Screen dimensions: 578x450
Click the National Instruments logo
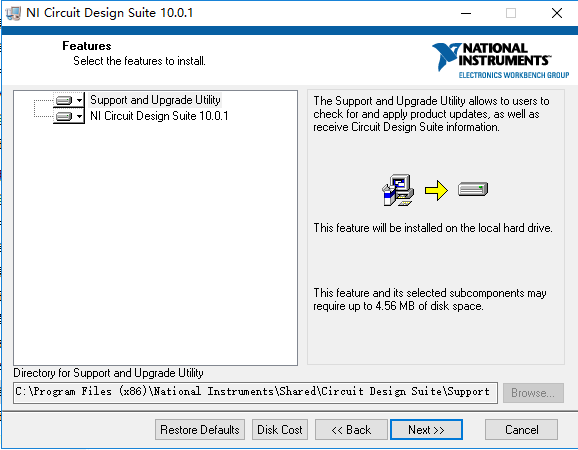[x=501, y=60]
